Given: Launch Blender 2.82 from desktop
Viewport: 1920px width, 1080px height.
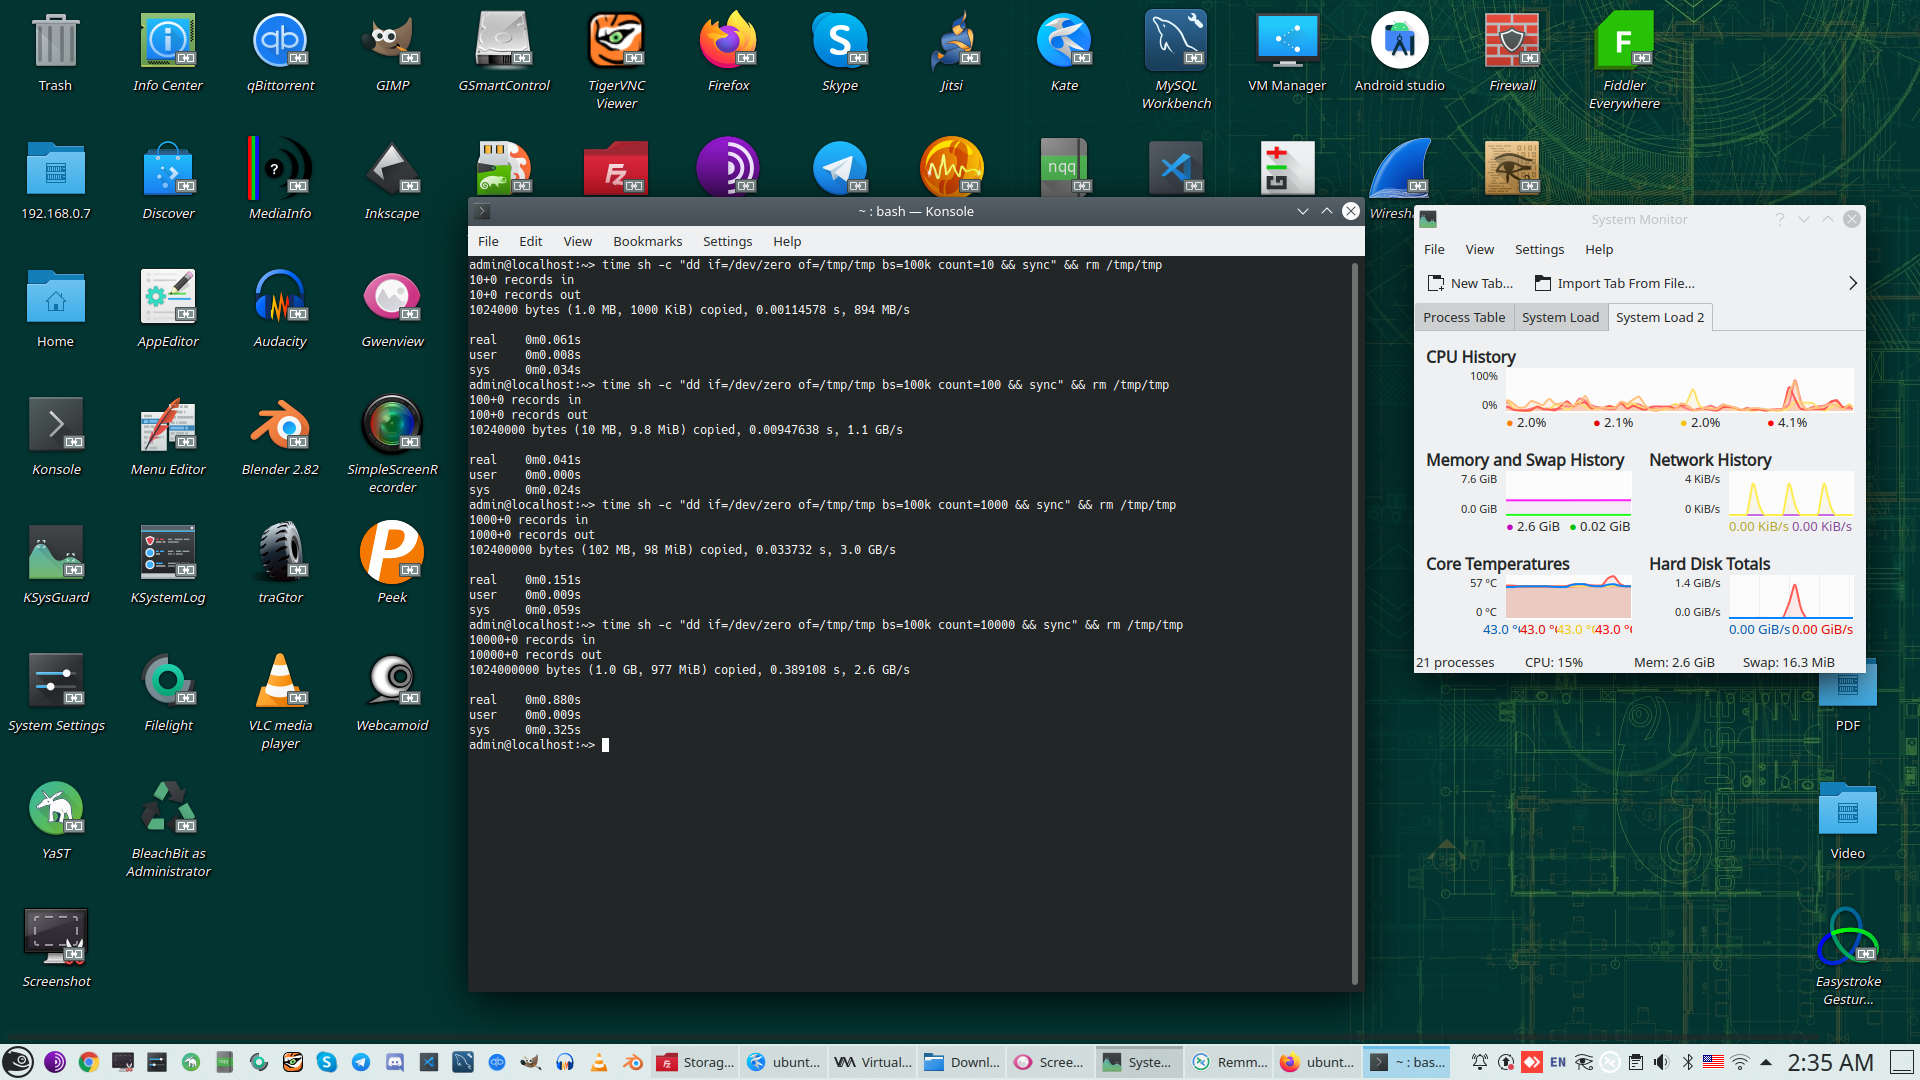Looking at the screenshot, I should click(x=280, y=425).
